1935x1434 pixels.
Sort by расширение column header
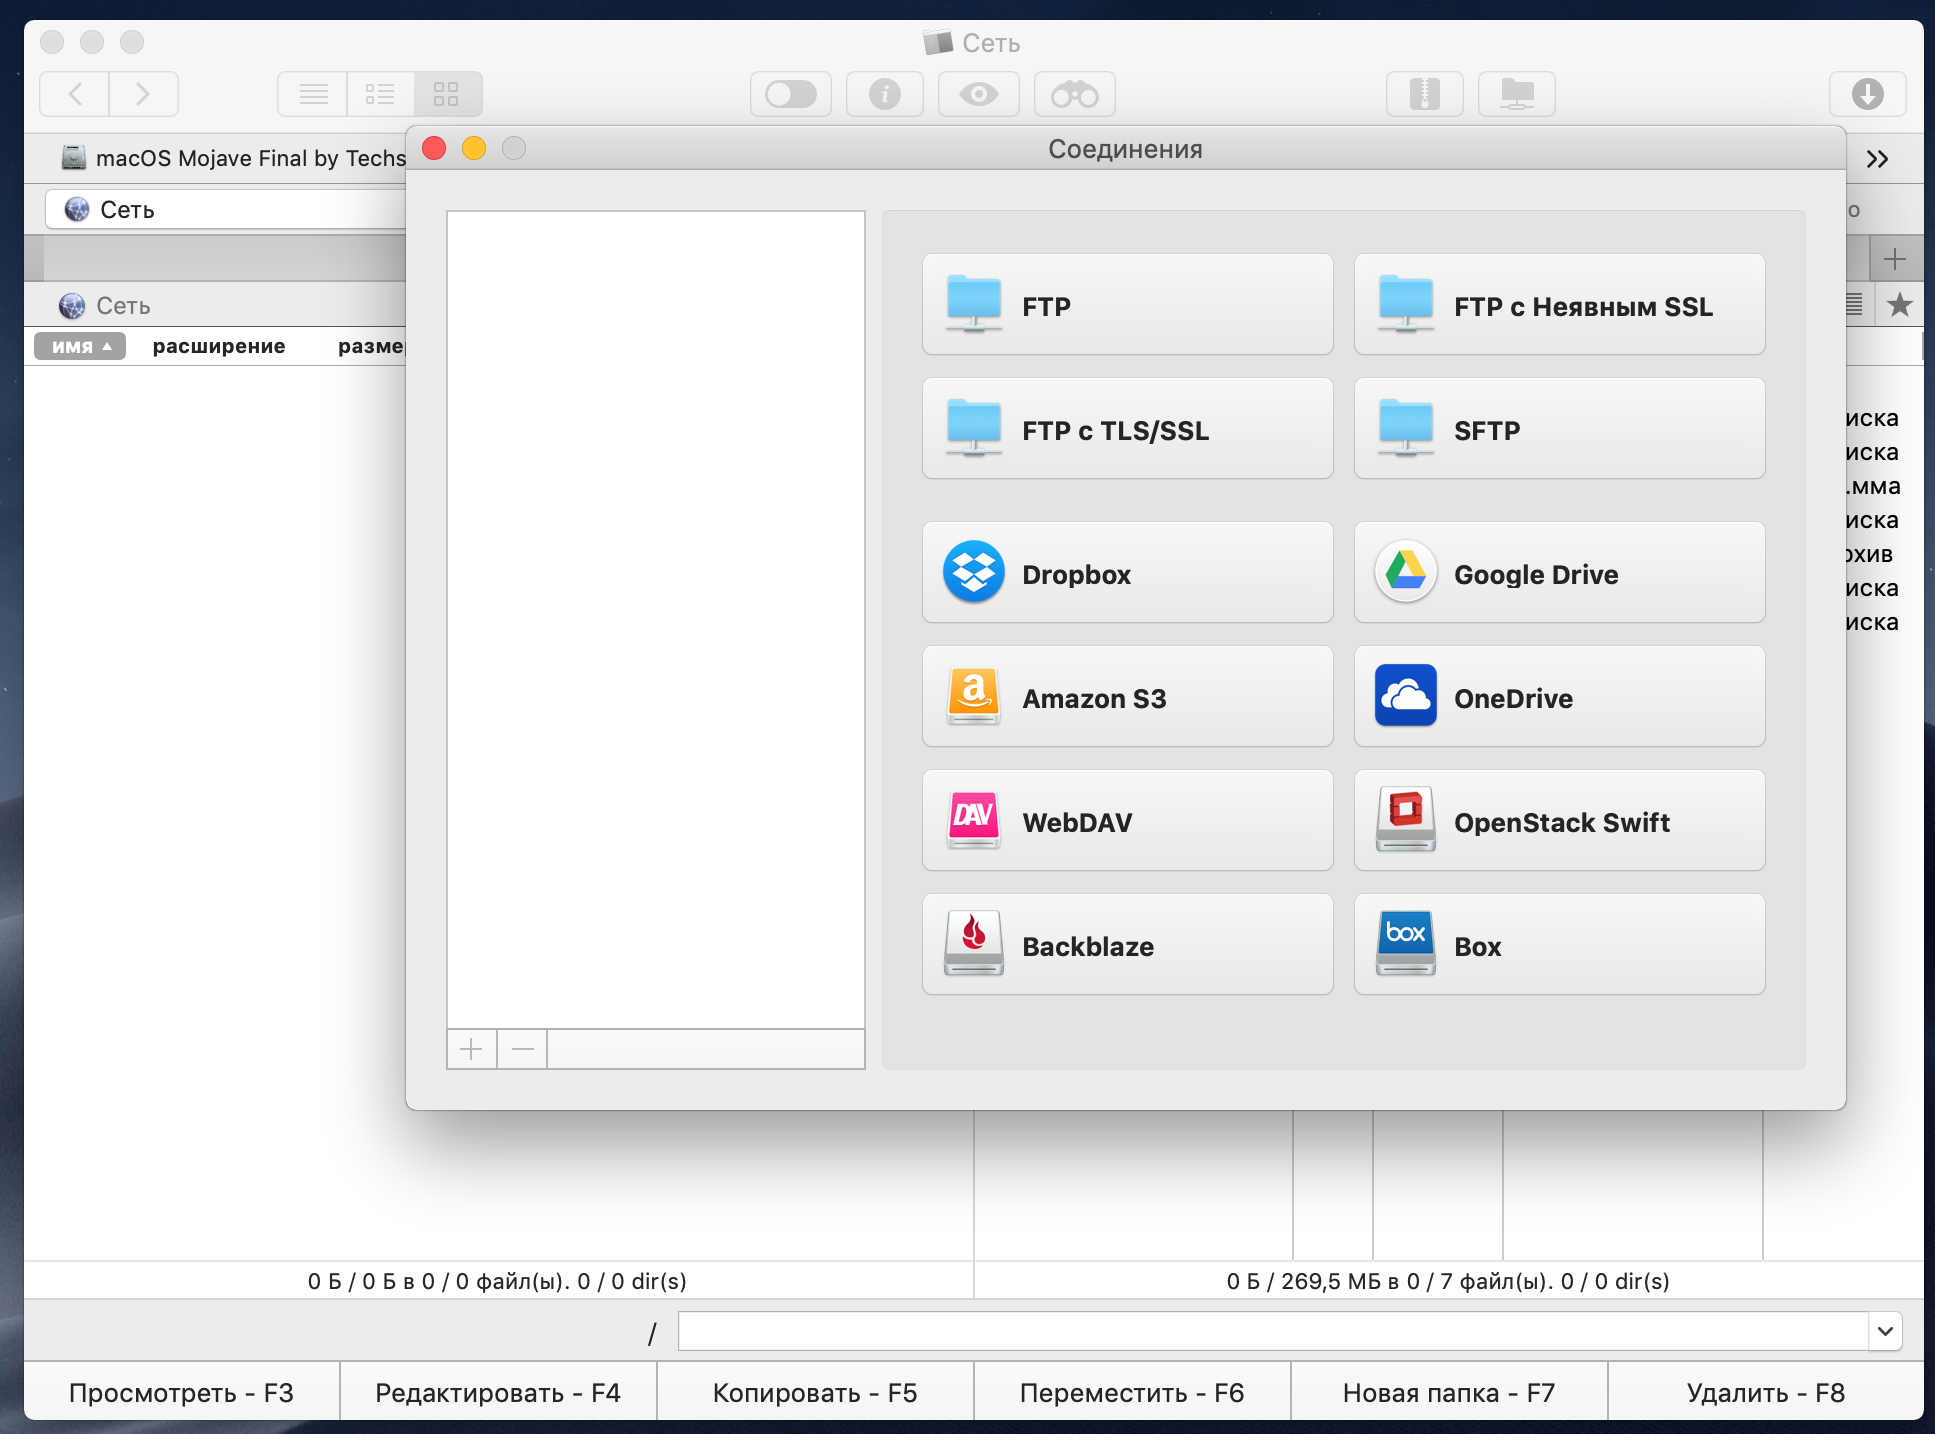click(219, 346)
